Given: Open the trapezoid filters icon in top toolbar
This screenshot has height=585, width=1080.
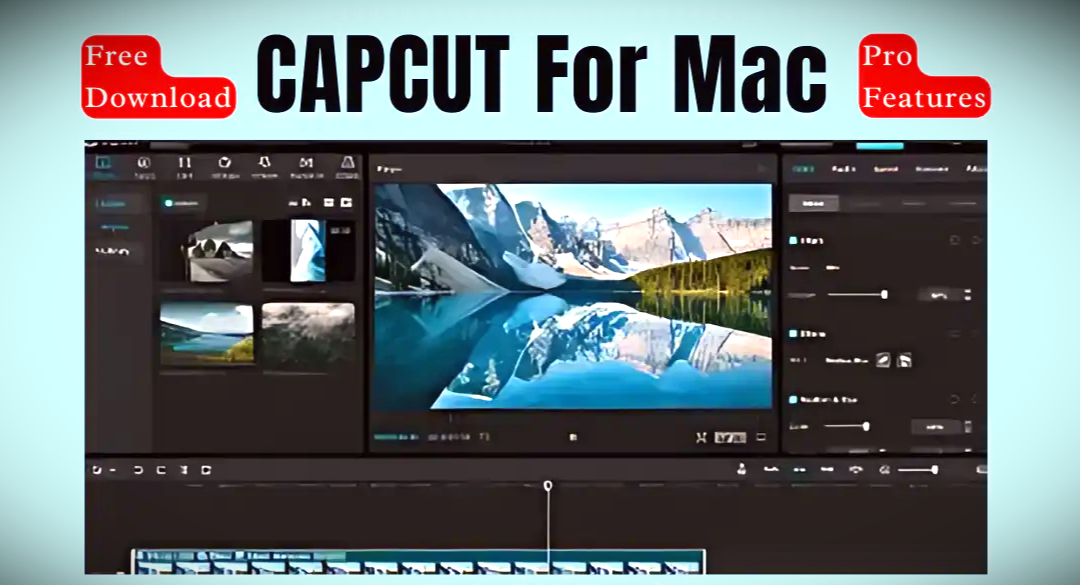Looking at the screenshot, I should click(x=348, y=165).
